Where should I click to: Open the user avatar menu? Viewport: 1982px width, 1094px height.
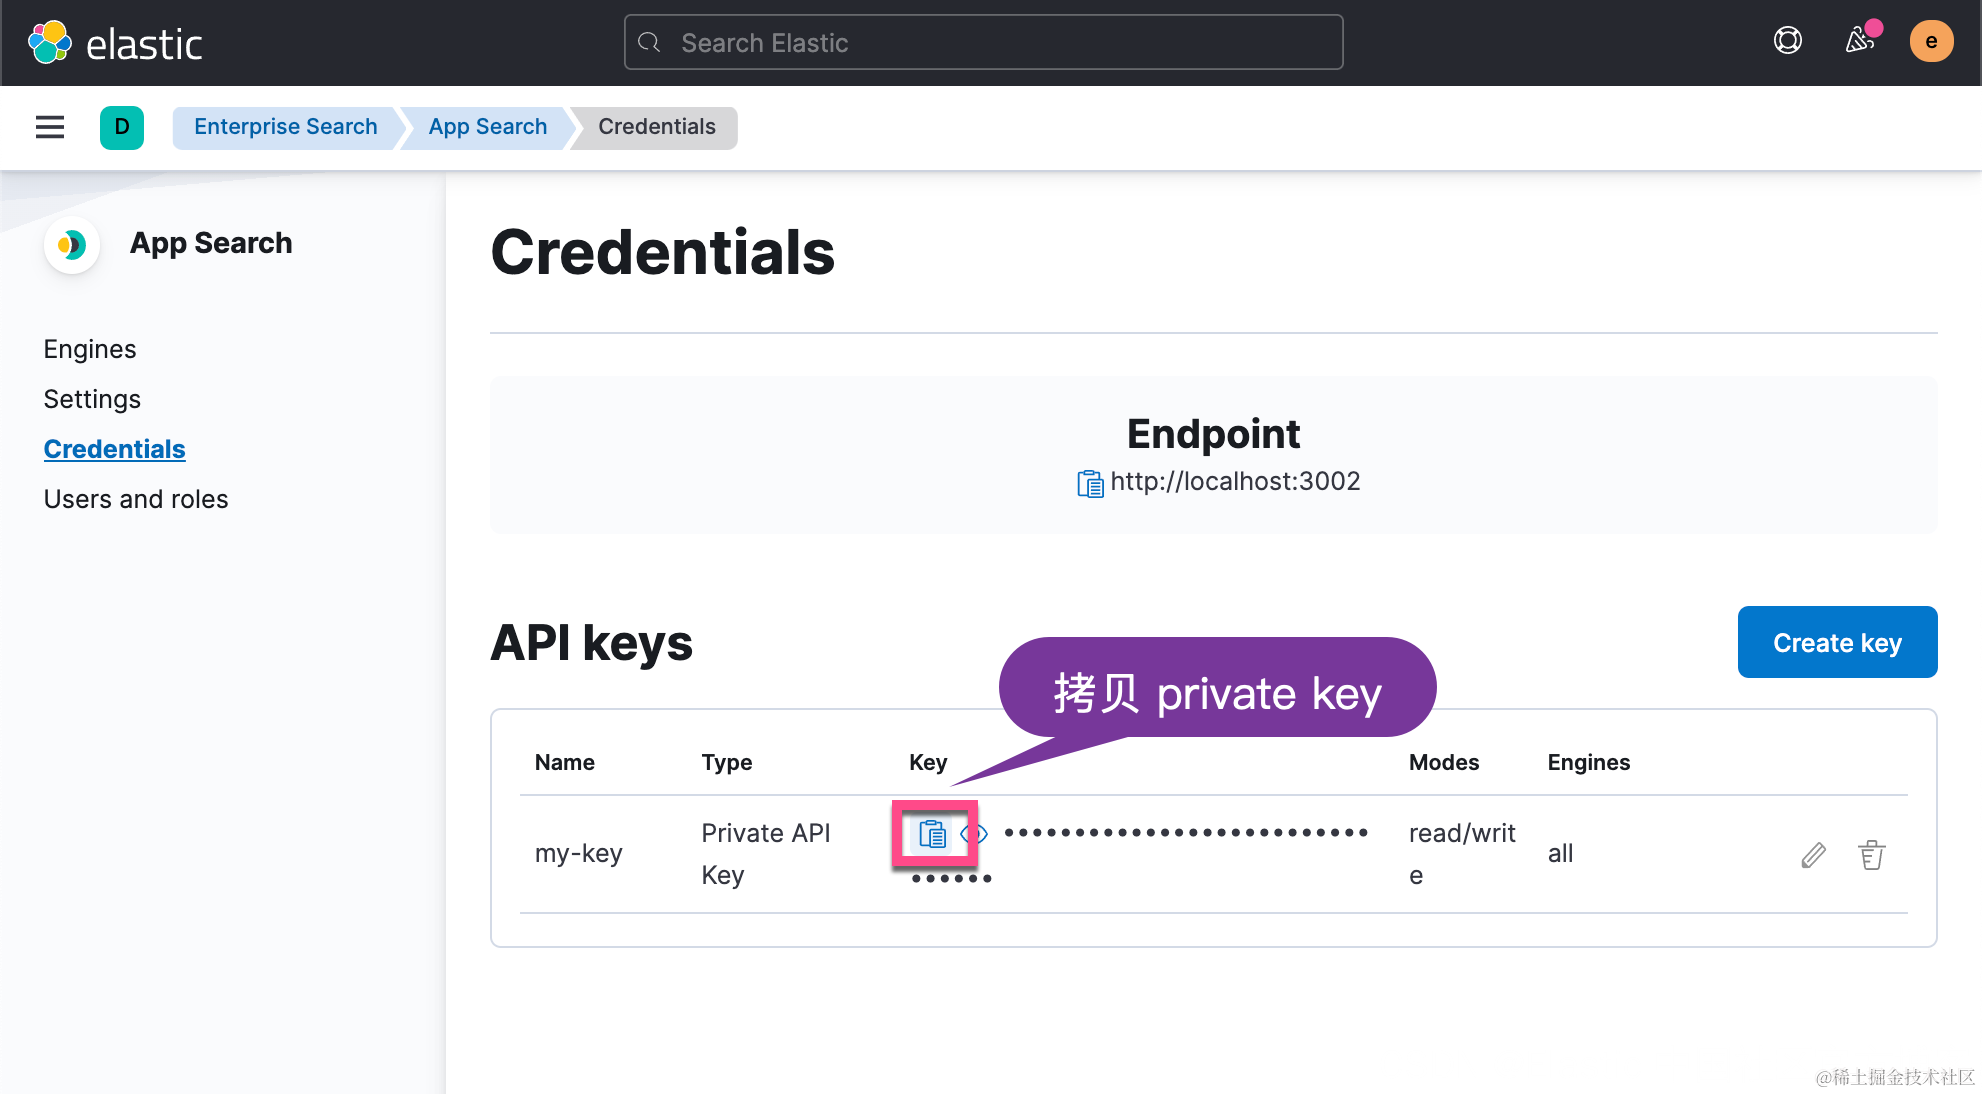1931,42
